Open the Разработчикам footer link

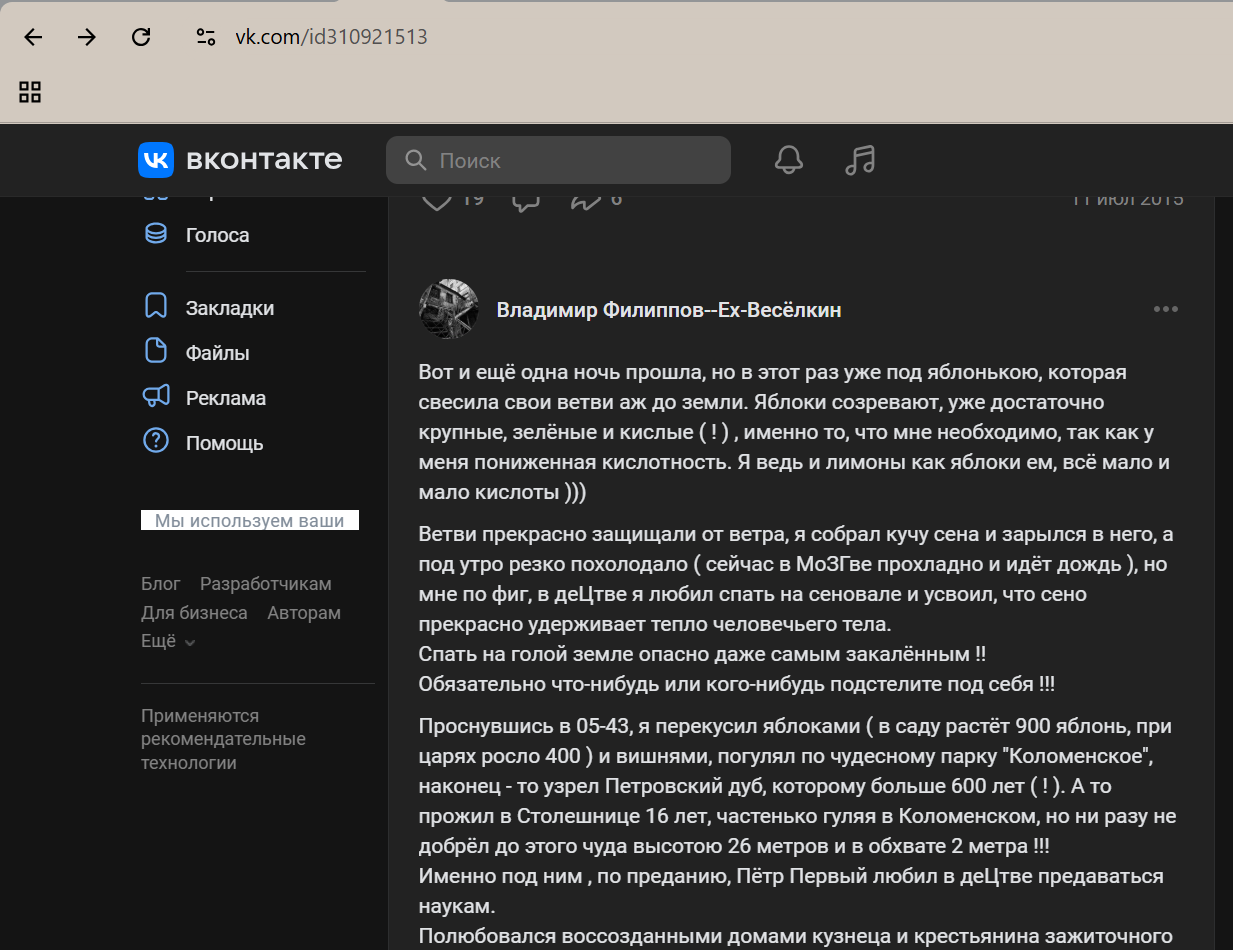click(x=265, y=584)
